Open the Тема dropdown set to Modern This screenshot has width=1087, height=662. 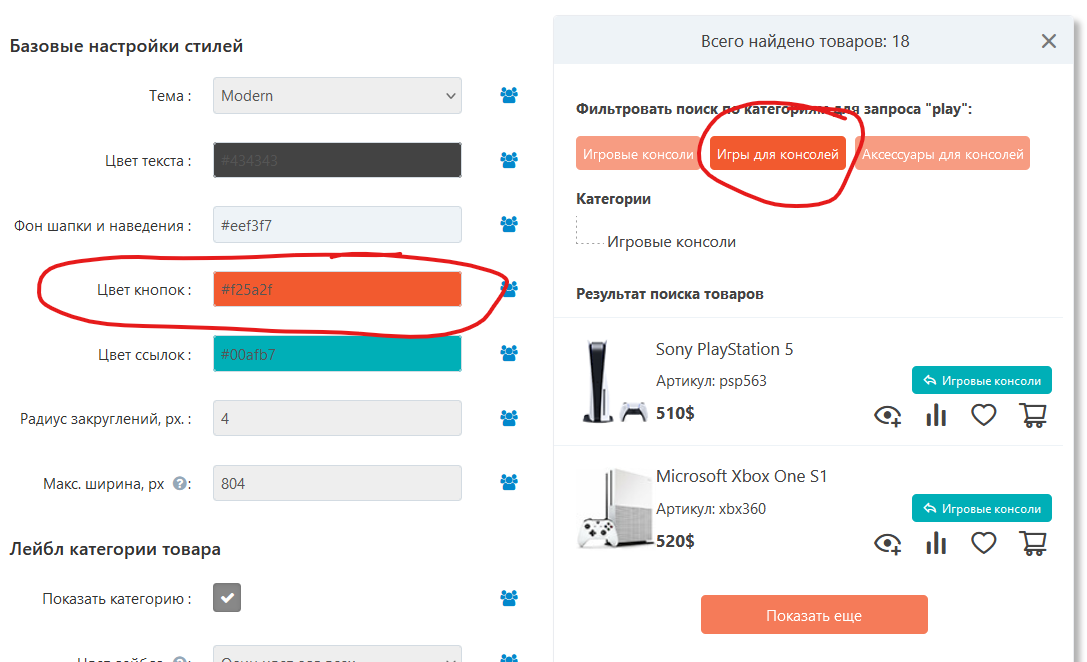337,96
